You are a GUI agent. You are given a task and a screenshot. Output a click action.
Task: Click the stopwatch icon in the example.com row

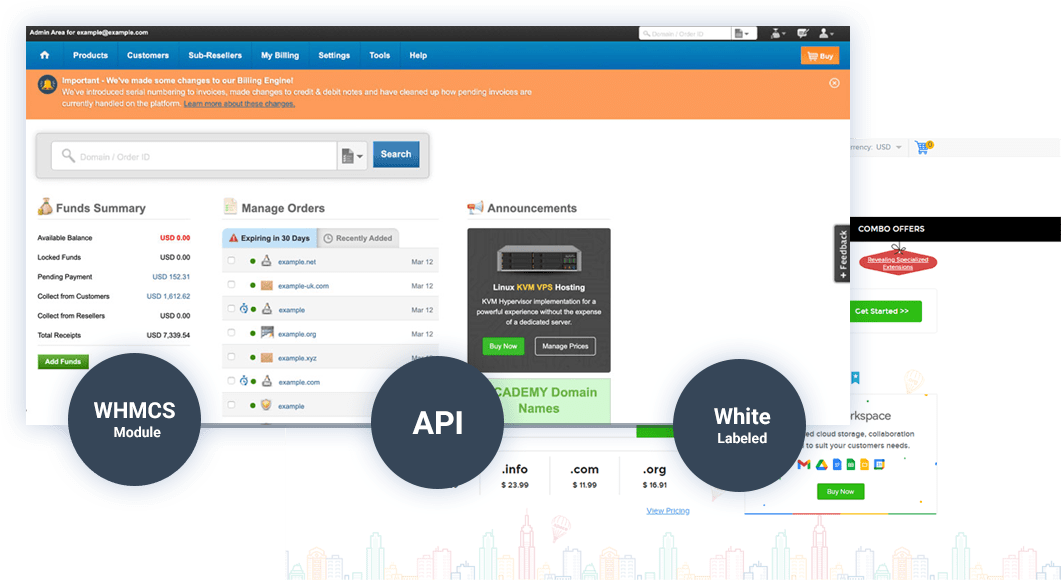pyautogui.click(x=244, y=382)
